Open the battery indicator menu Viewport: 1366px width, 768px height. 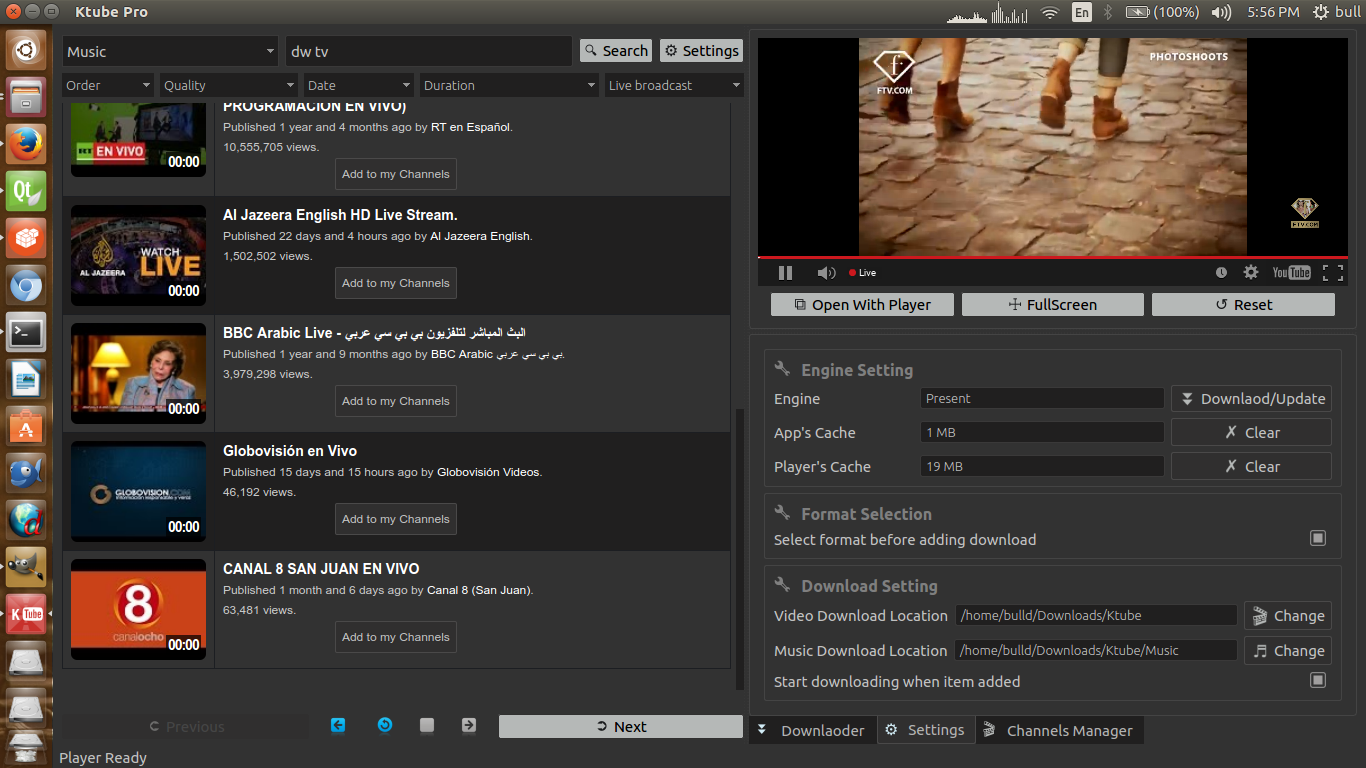click(1162, 12)
